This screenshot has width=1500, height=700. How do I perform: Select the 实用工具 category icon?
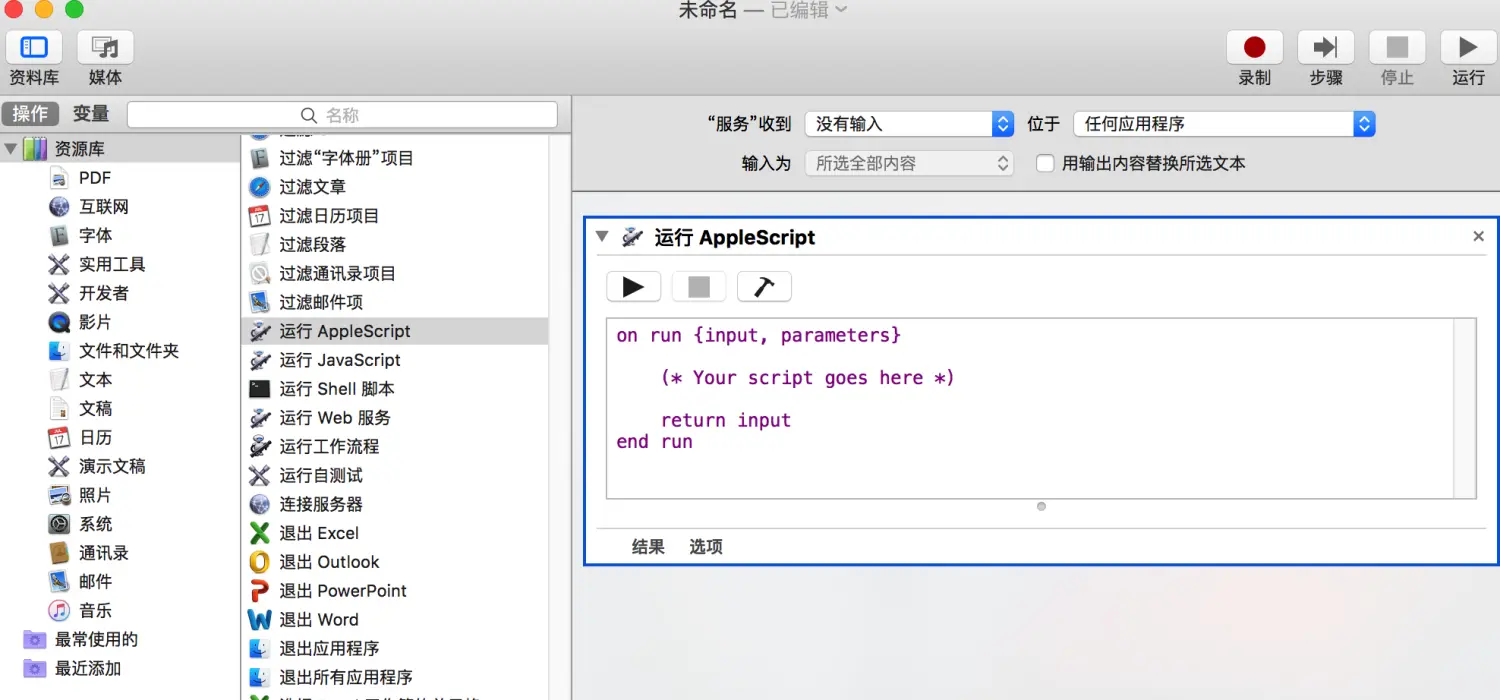pos(59,265)
